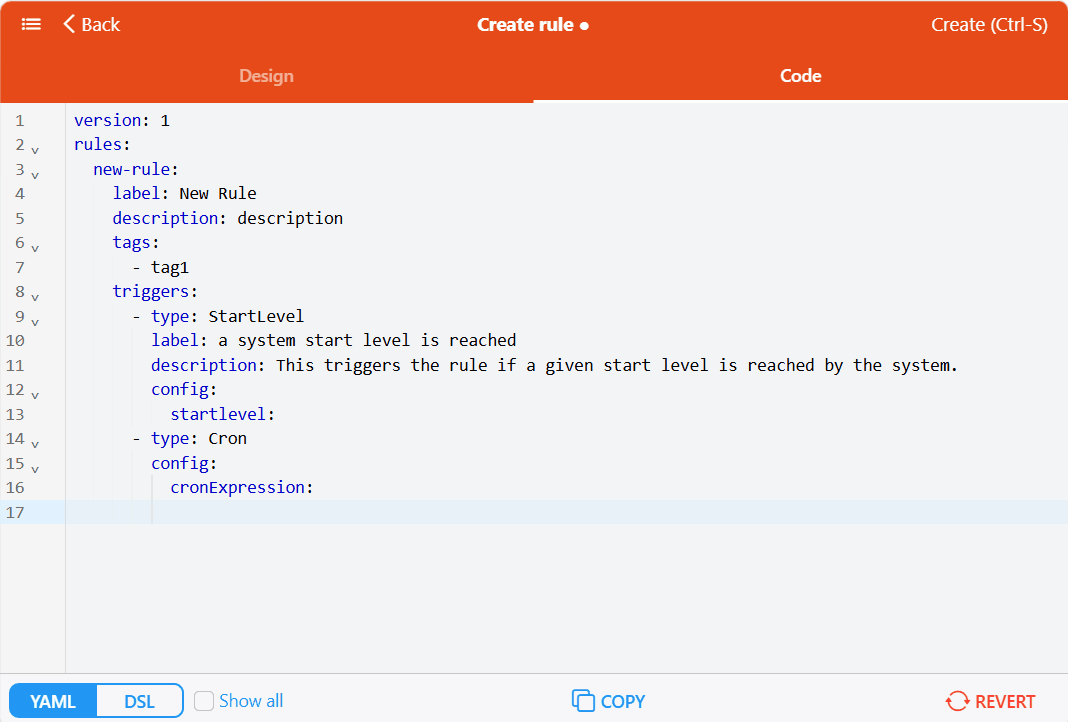Select the YAML format toggle
The image size is (1068, 722).
pyautogui.click(x=53, y=701)
